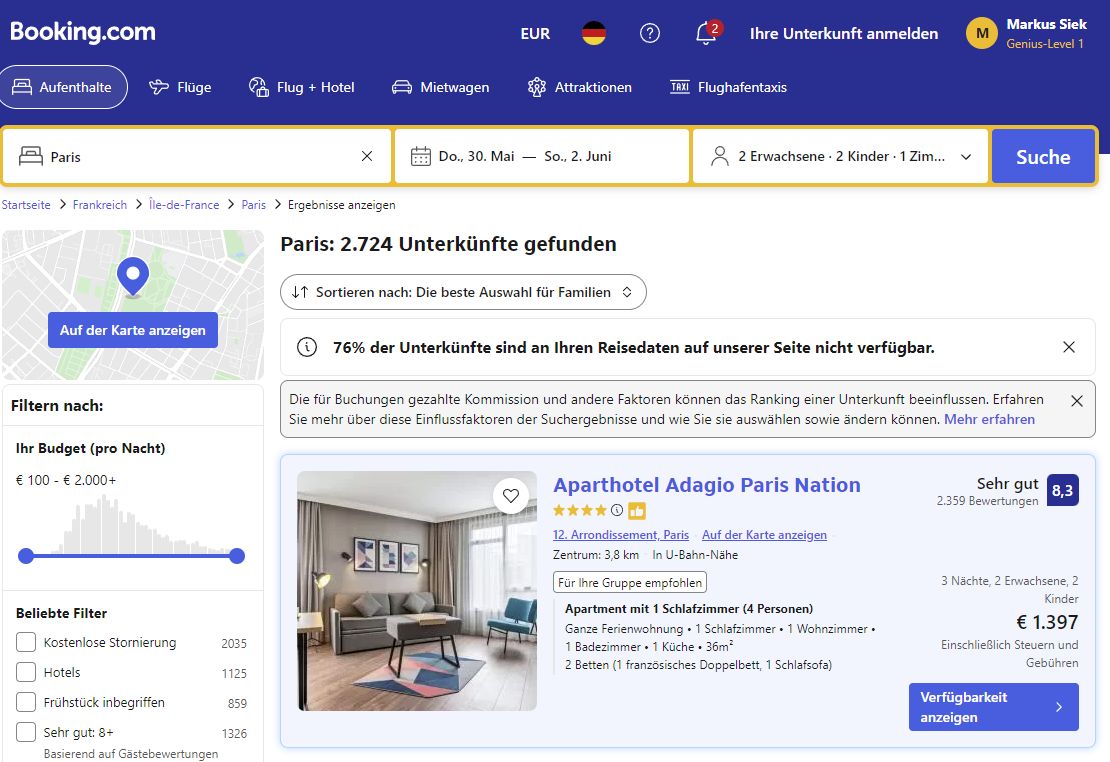1110x762 pixels.
Task: Open the help question mark icon
Action: (649, 33)
